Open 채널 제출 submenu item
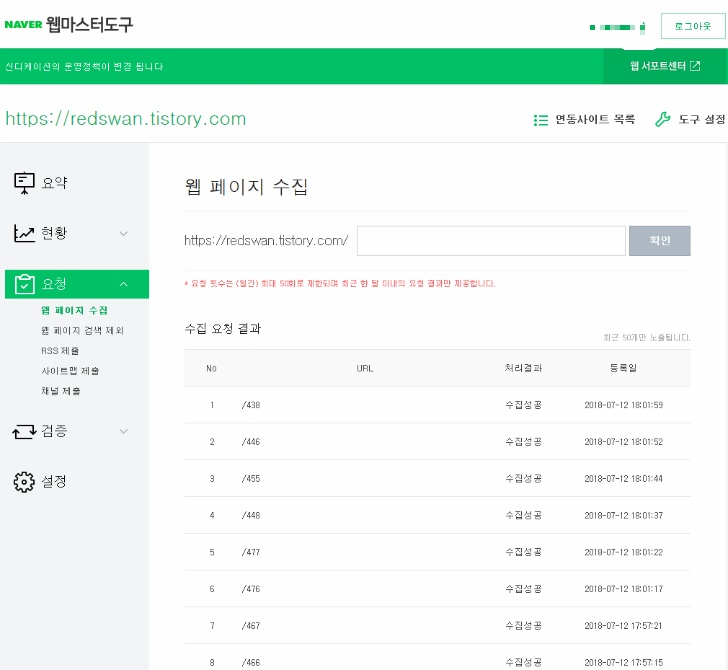728x670 pixels. (x=61, y=391)
